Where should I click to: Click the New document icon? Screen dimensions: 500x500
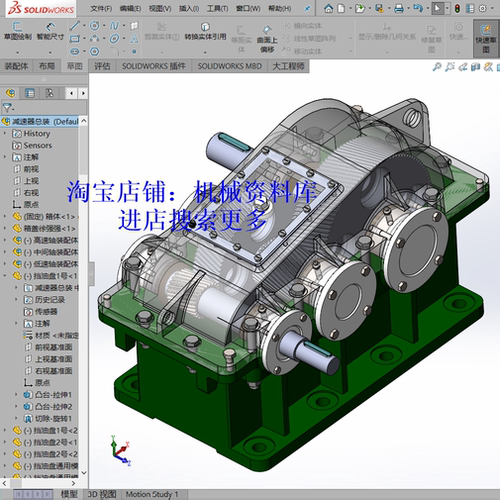[341, 8]
